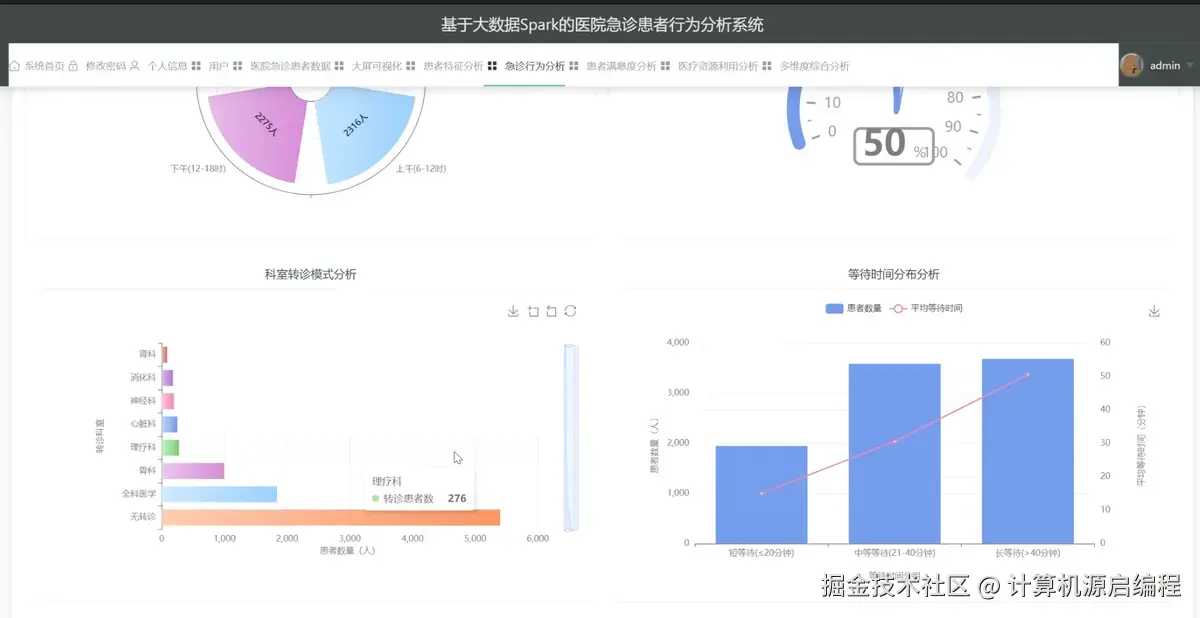
Task: Click the zoom reset icon on the referral chart
Action: (551, 310)
